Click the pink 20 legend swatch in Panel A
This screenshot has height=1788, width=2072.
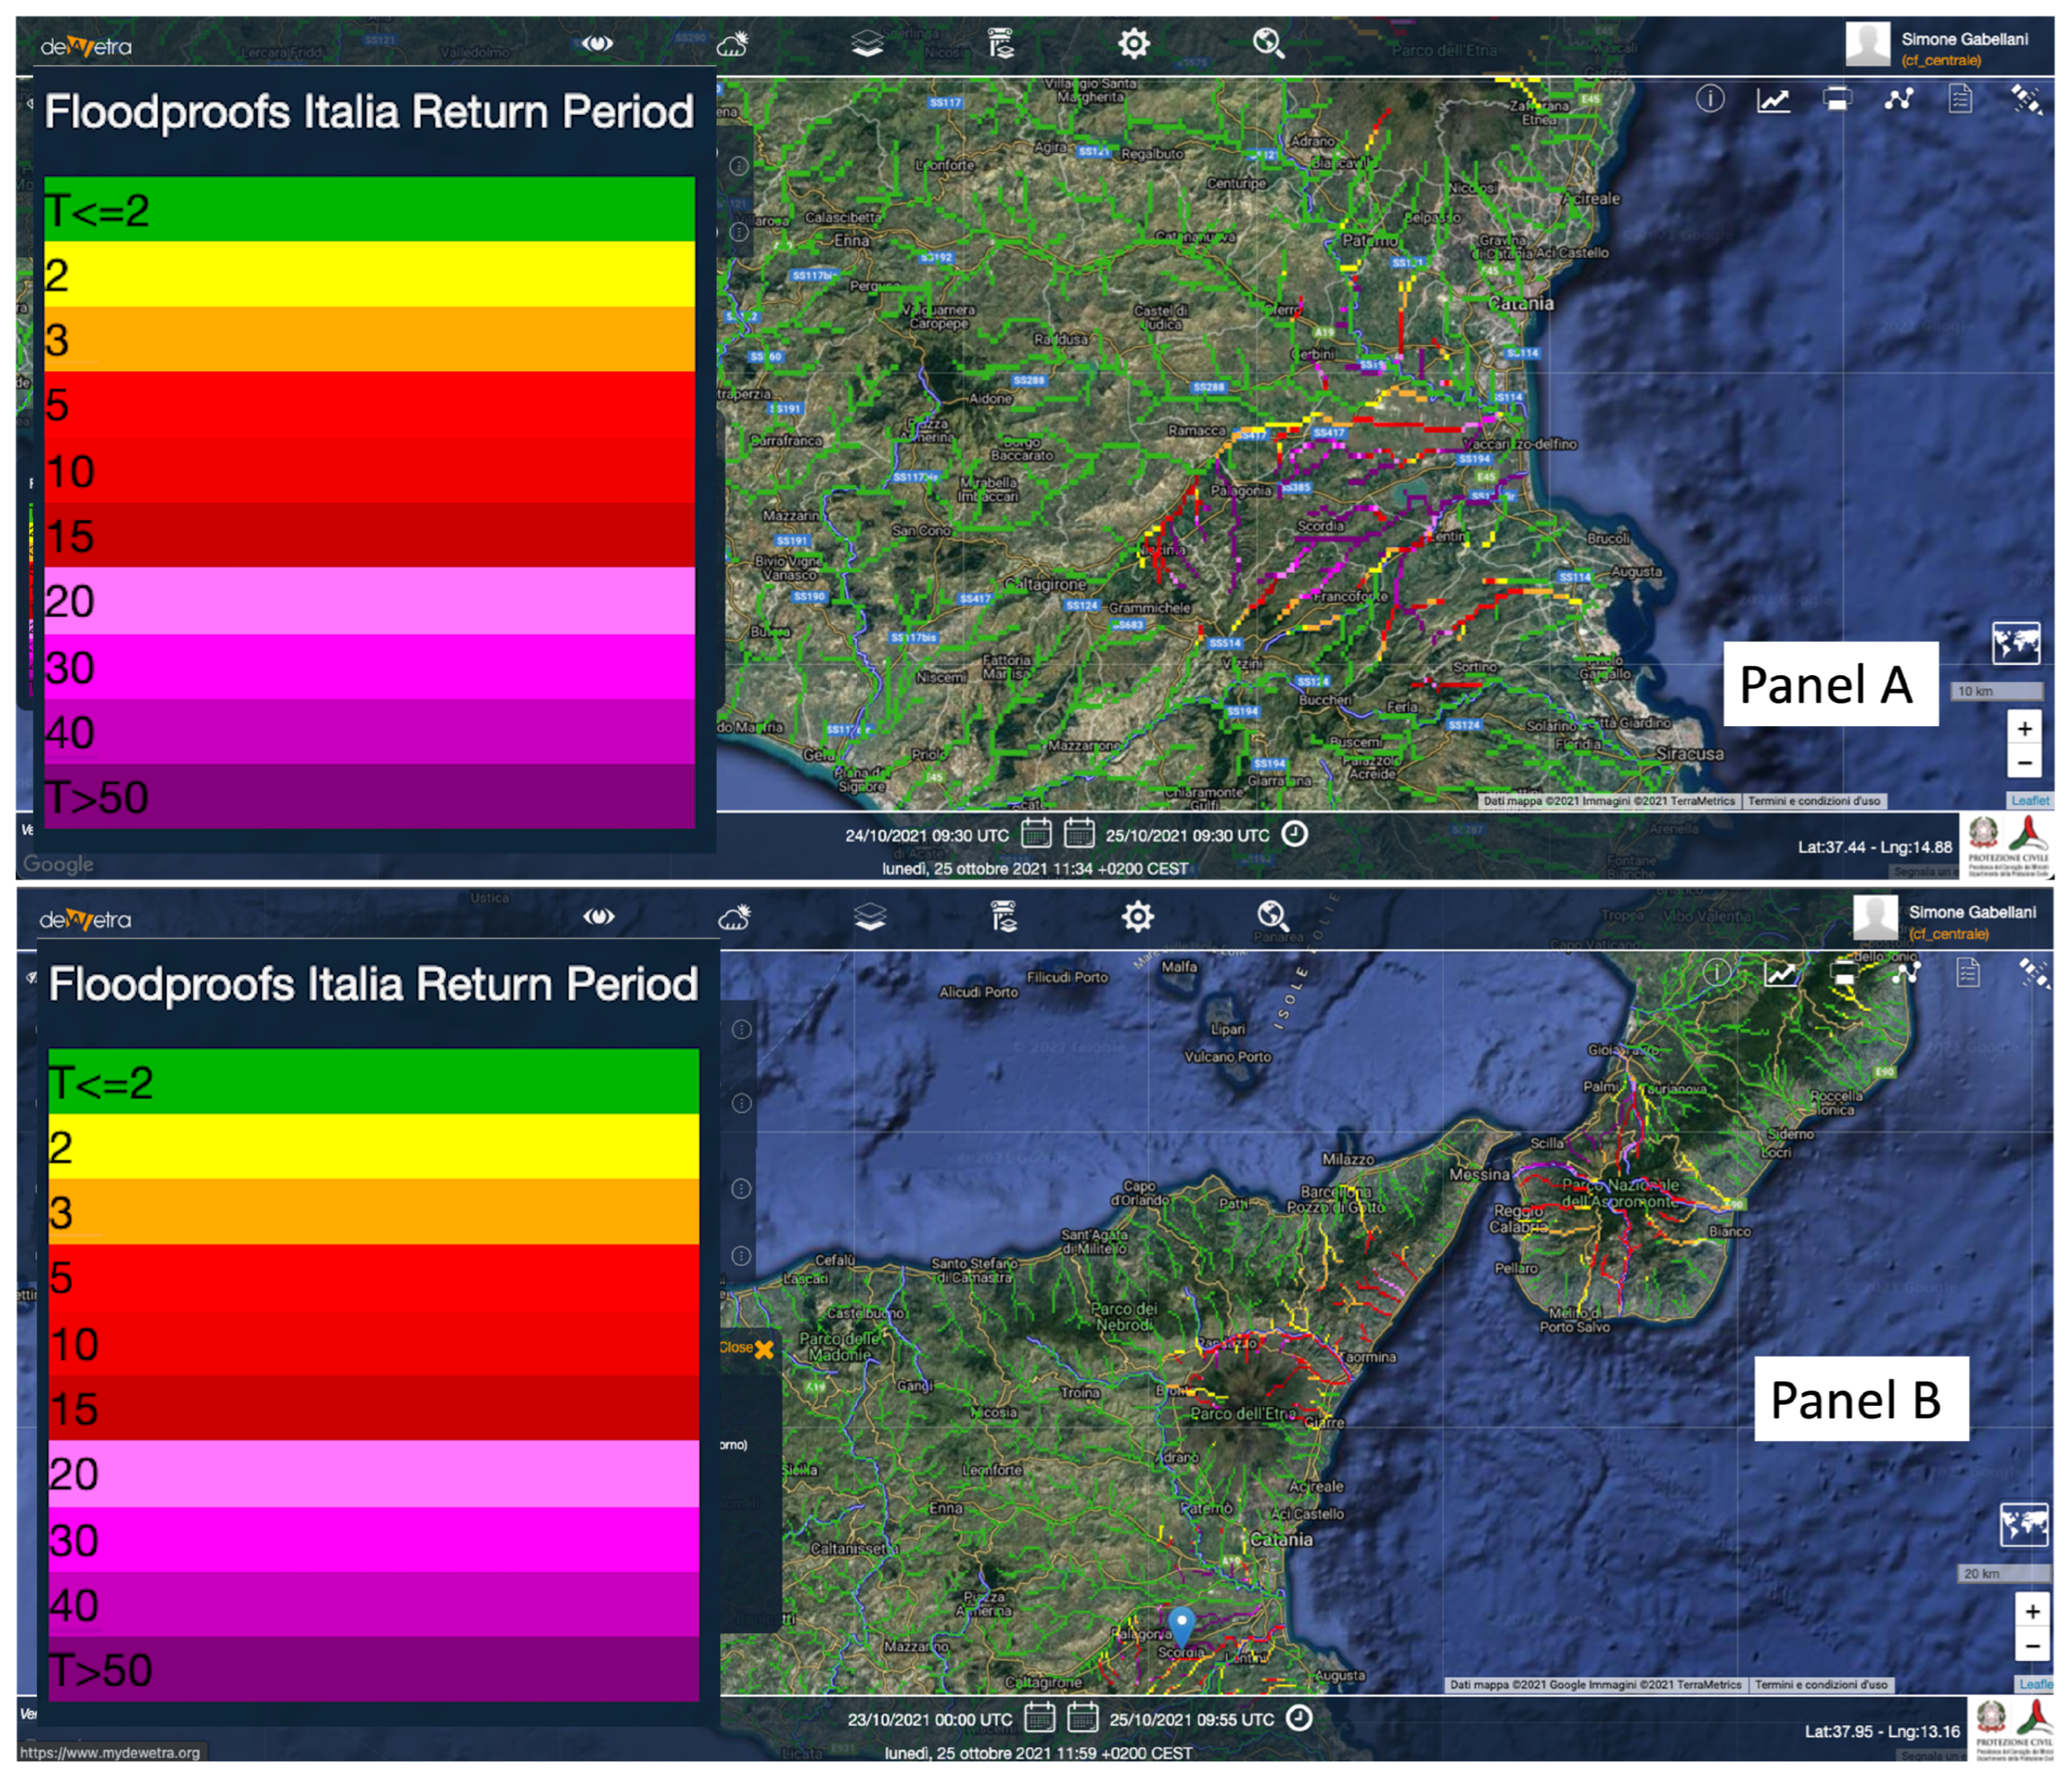click(369, 600)
